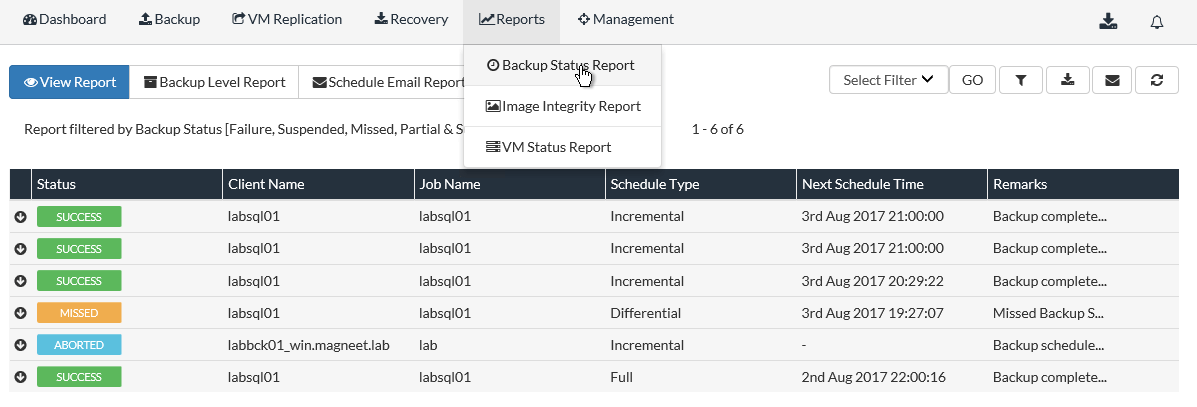Select Image Integrity Report menu entry
This screenshot has height=407, width=1197.
[563, 106]
